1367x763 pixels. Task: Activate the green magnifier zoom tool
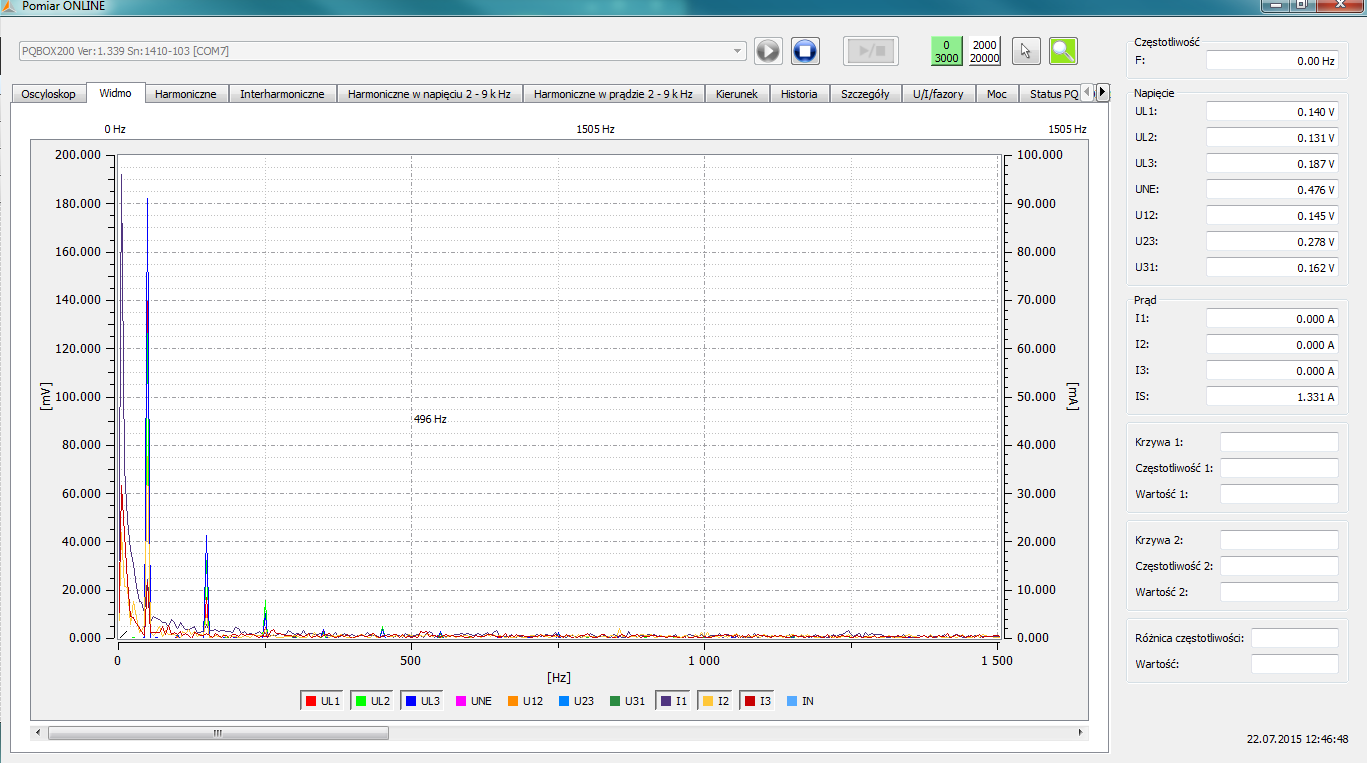[1064, 51]
